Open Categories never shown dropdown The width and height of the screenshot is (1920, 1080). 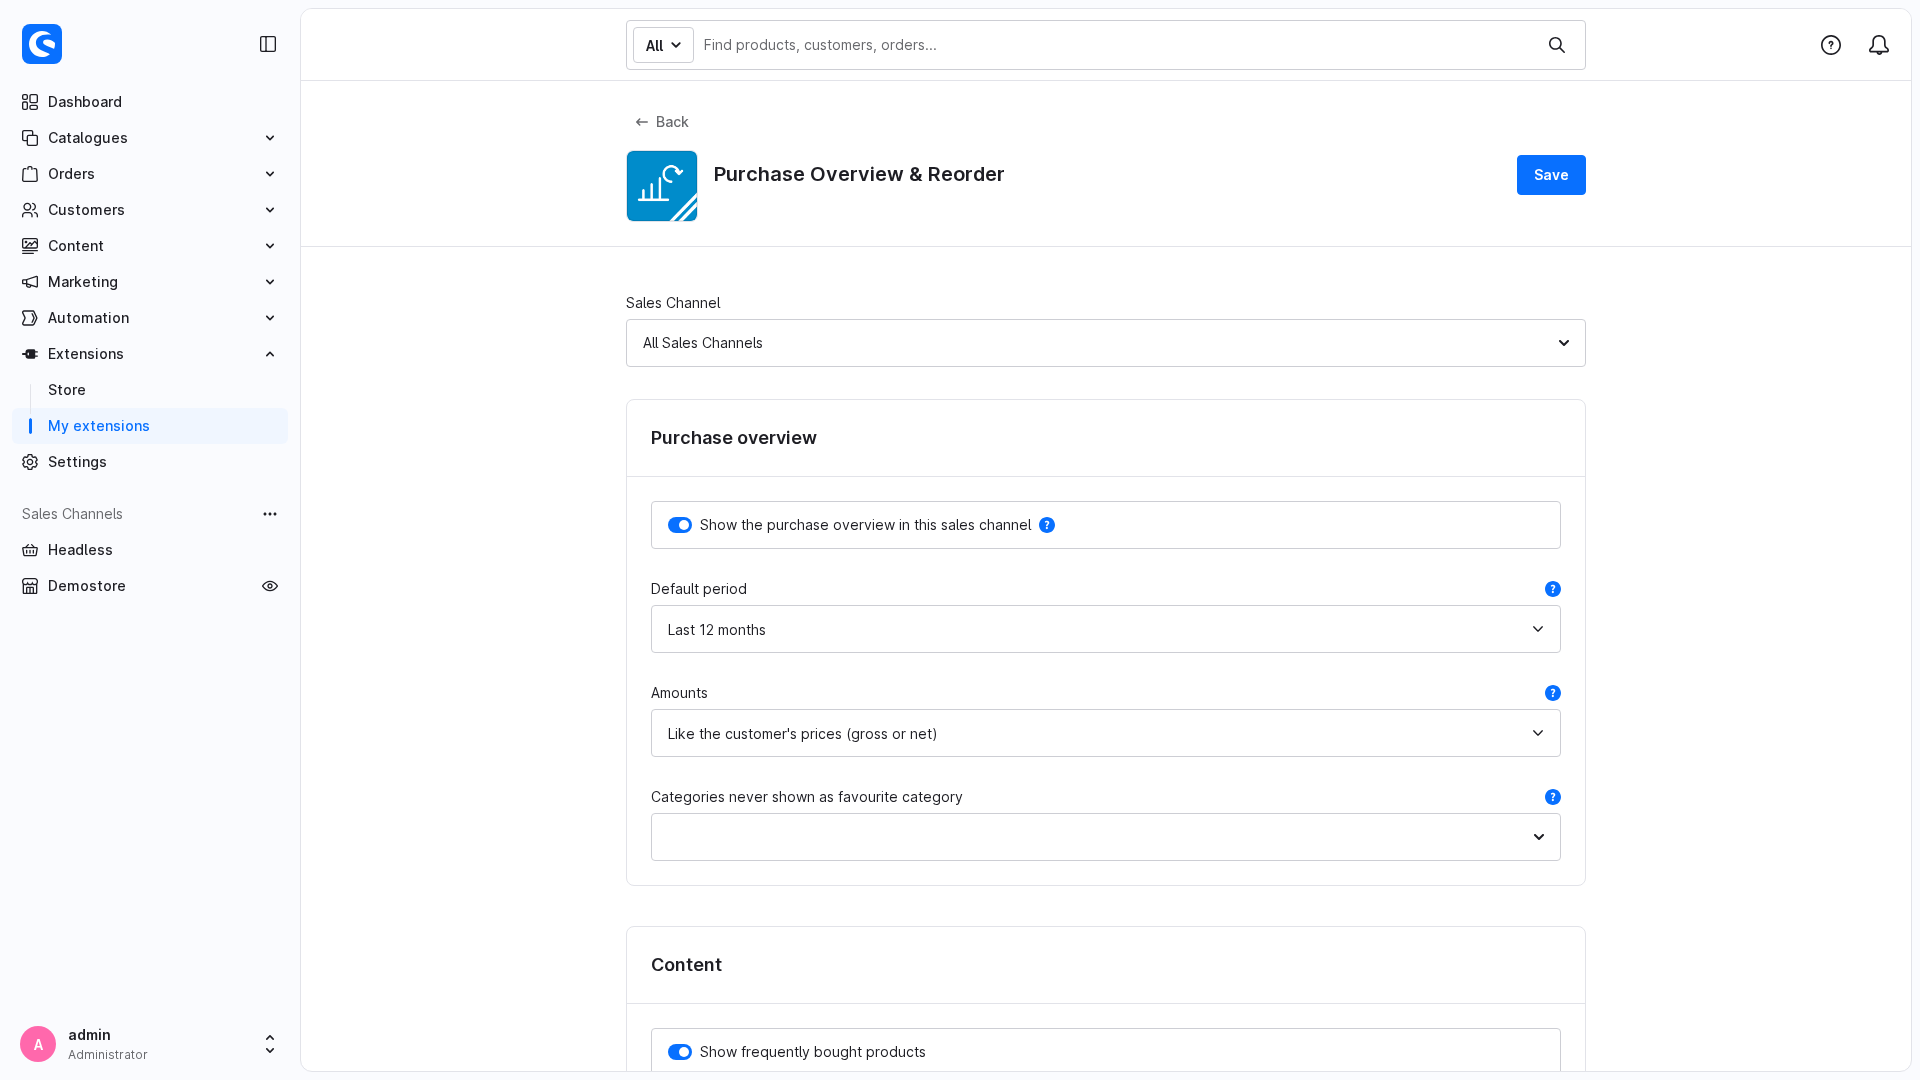pyautogui.click(x=1106, y=837)
